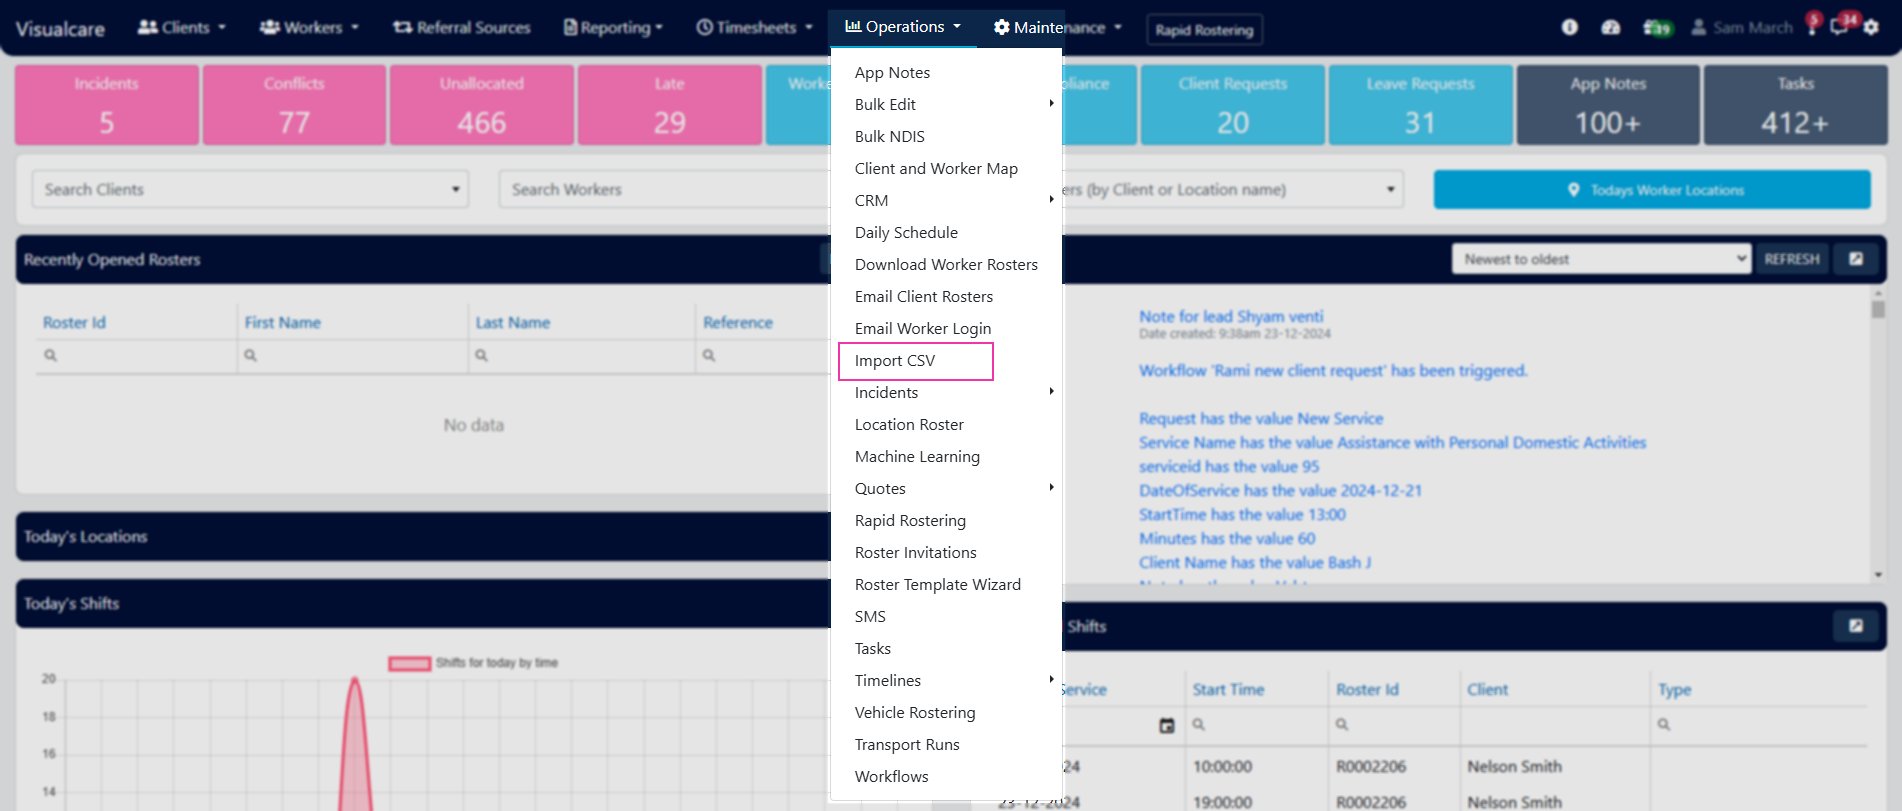This screenshot has height=811, width=1902.
Task: Select Rapid Rostering menu item
Action: [x=910, y=520]
